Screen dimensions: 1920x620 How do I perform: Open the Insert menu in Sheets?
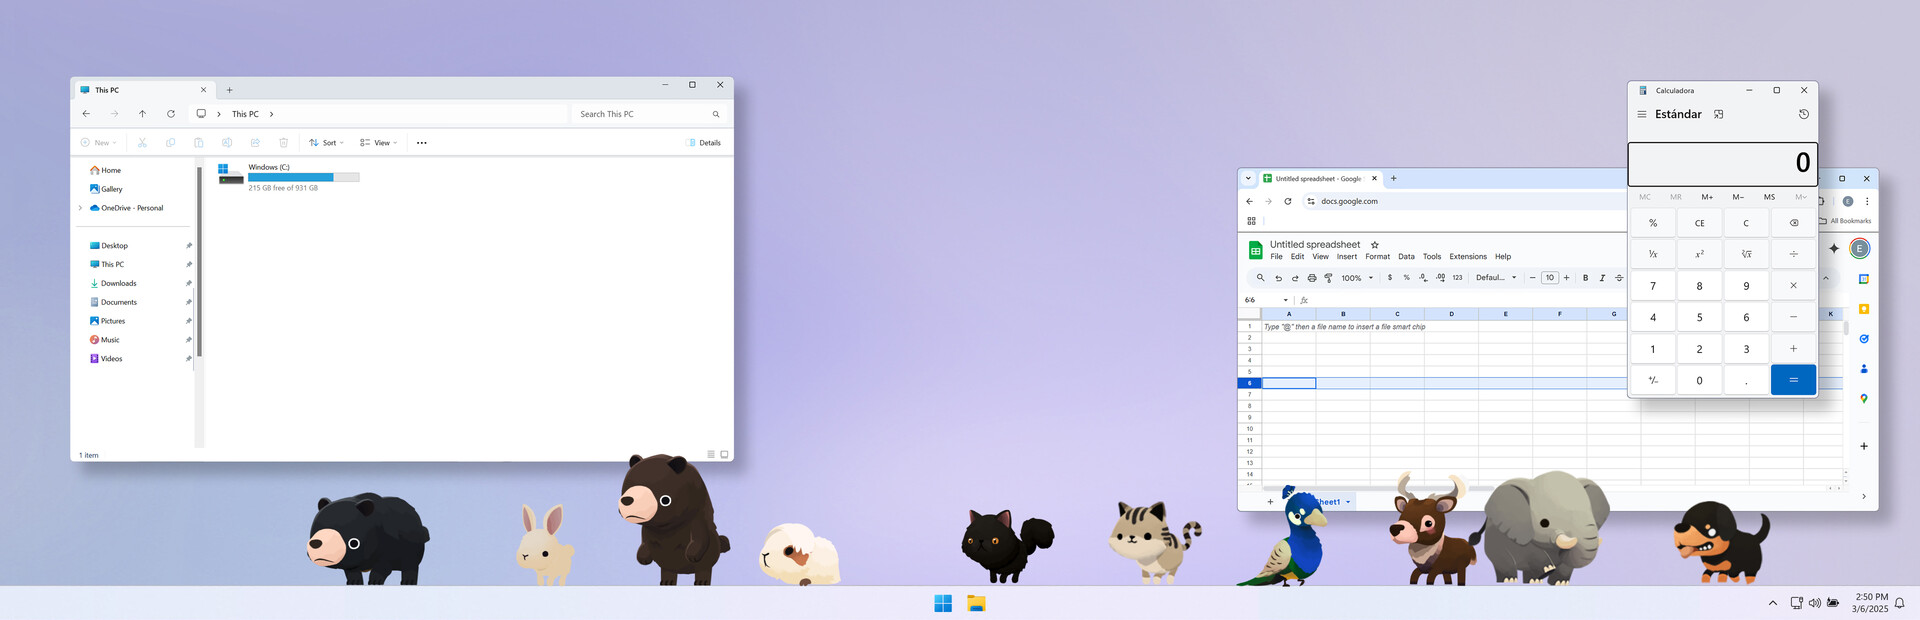coord(1347,257)
